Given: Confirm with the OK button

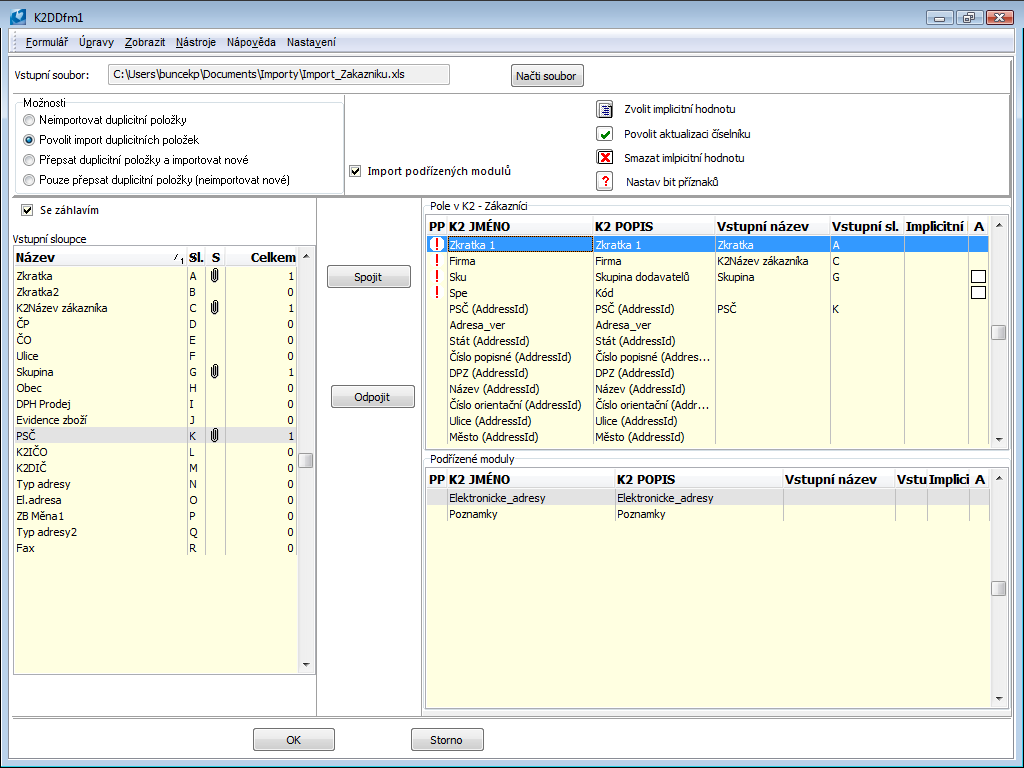Looking at the screenshot, I should click(294, 740).
